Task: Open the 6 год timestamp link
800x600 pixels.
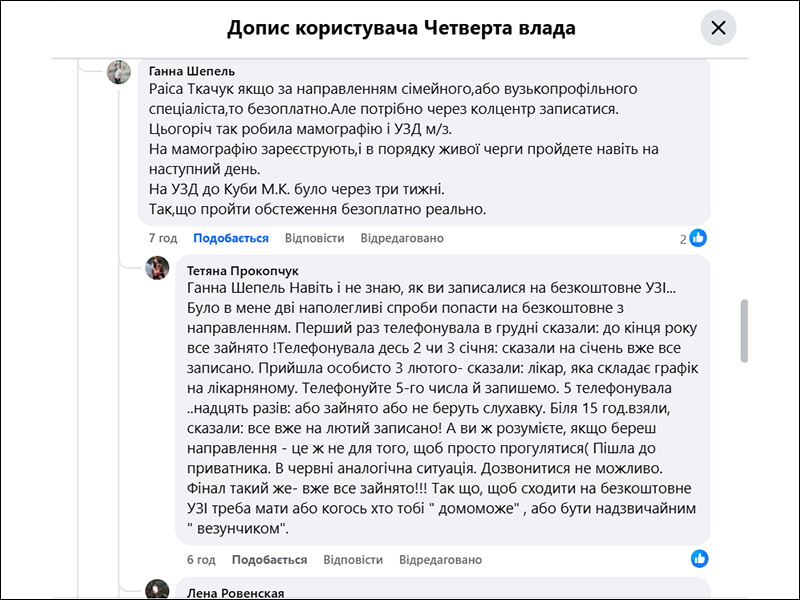Action: (x=201, y=559)
